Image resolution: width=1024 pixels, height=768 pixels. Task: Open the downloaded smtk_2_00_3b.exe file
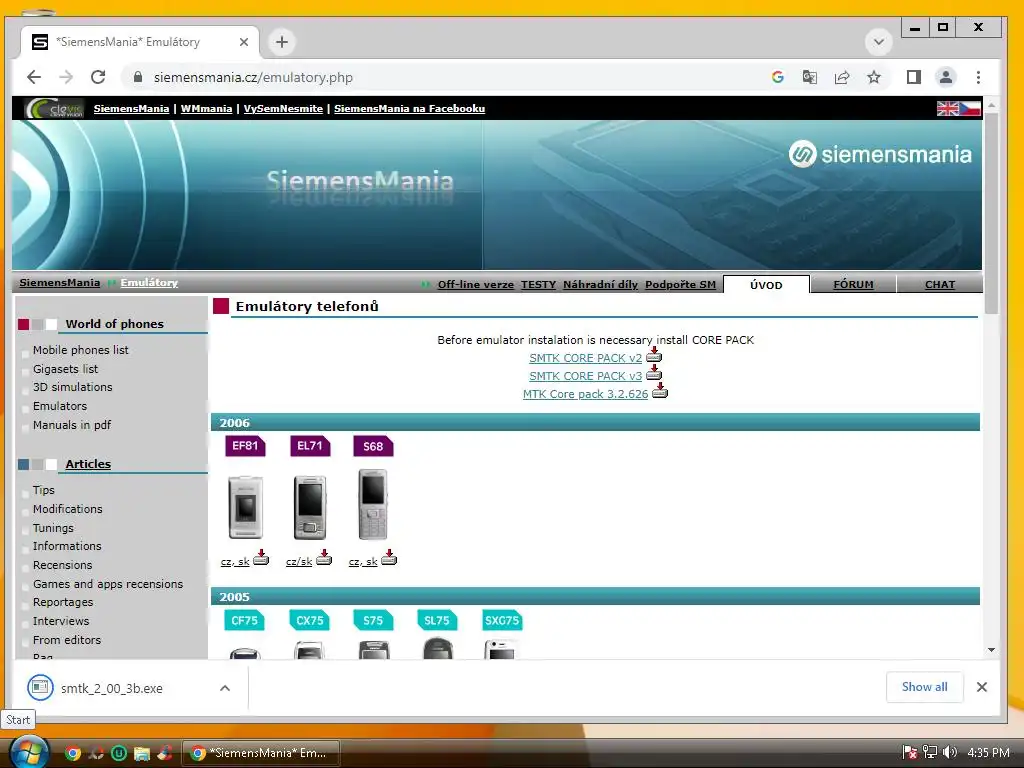(112, 688)
